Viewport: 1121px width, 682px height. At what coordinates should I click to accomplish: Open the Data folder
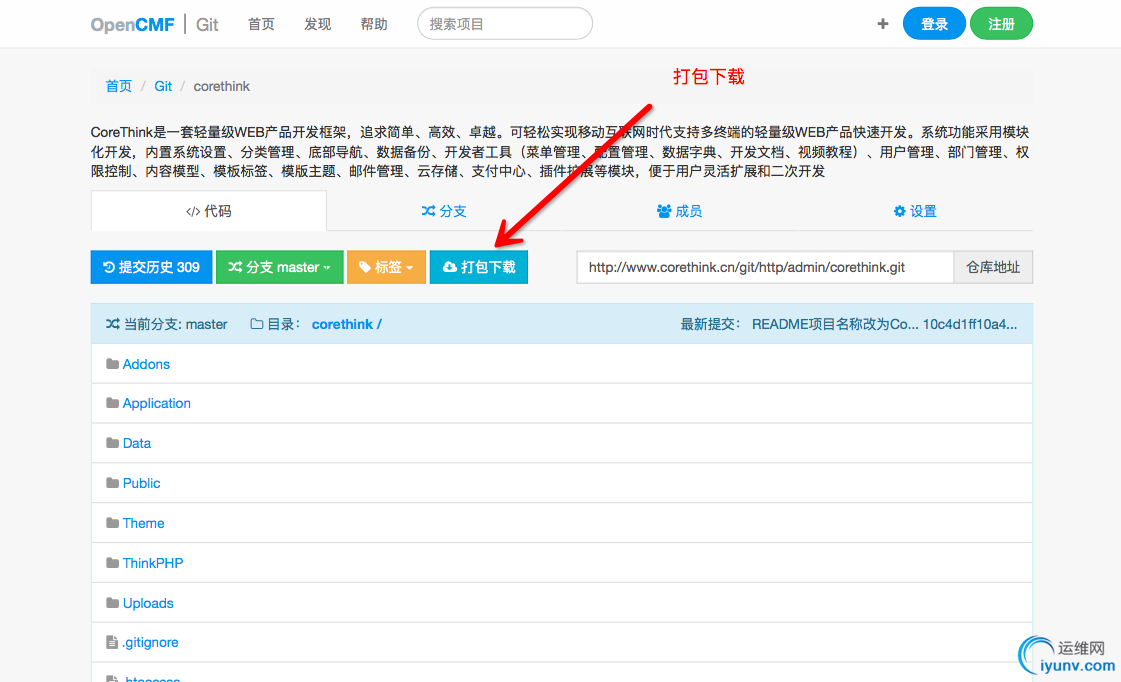coord(137,443)
